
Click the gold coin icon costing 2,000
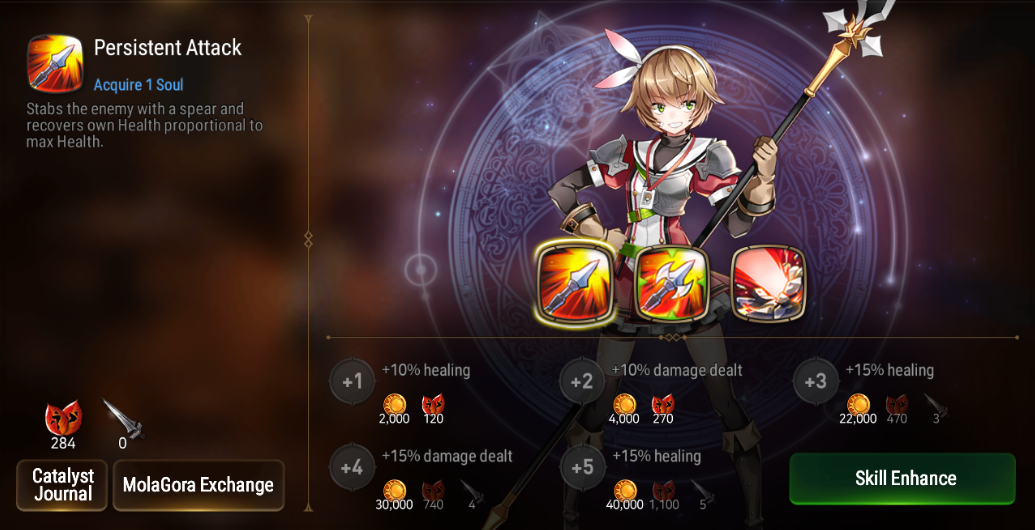395,404
